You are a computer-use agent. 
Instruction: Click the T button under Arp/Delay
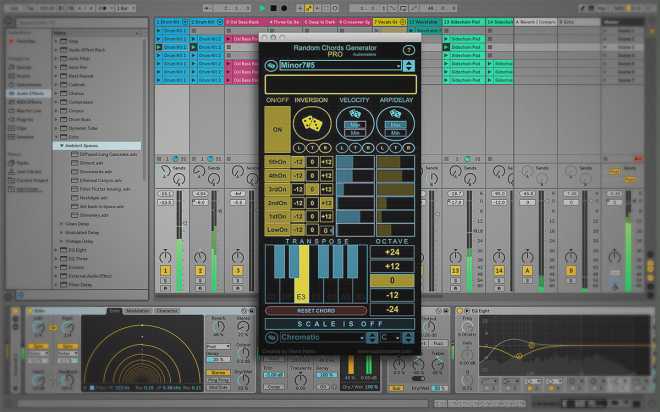pos(395,148)
